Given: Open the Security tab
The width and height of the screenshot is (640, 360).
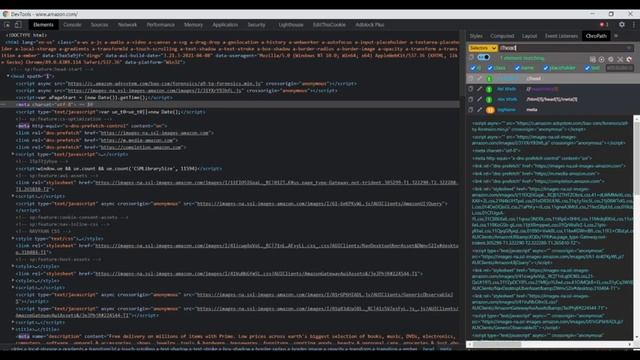Looking at the screenshot, I should [256, 25].
